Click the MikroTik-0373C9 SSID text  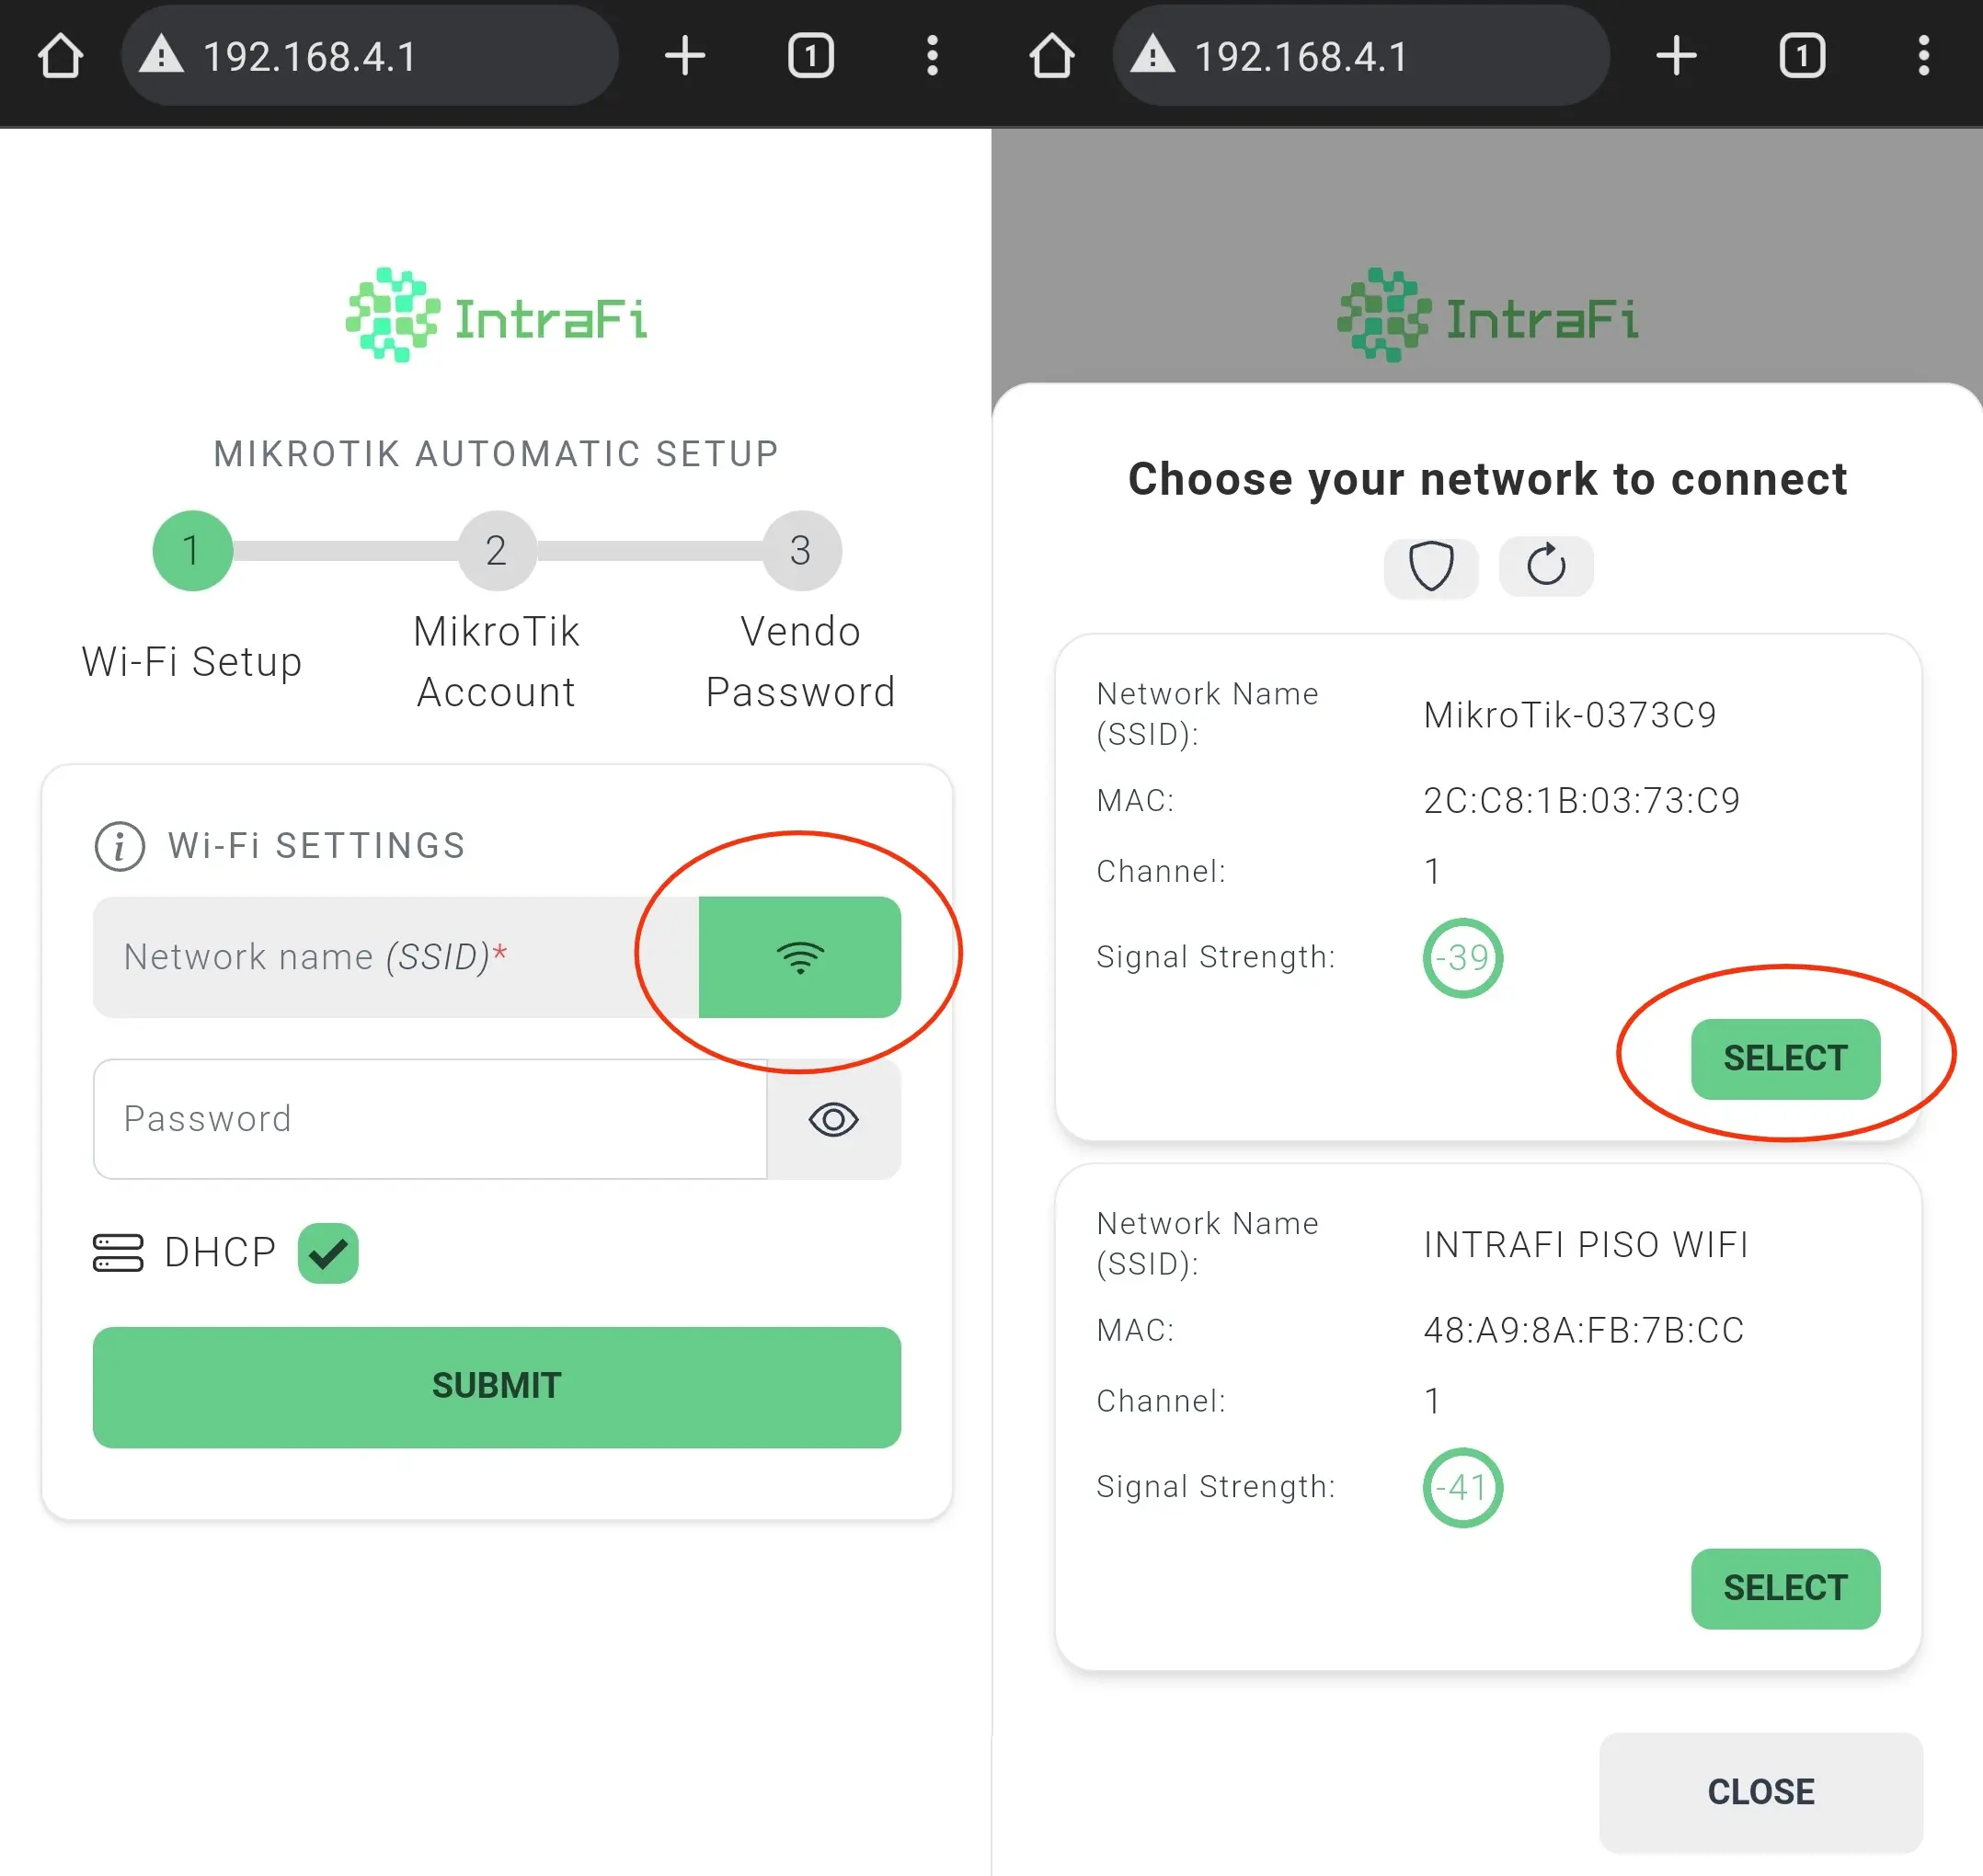(x=1570, y=715)
